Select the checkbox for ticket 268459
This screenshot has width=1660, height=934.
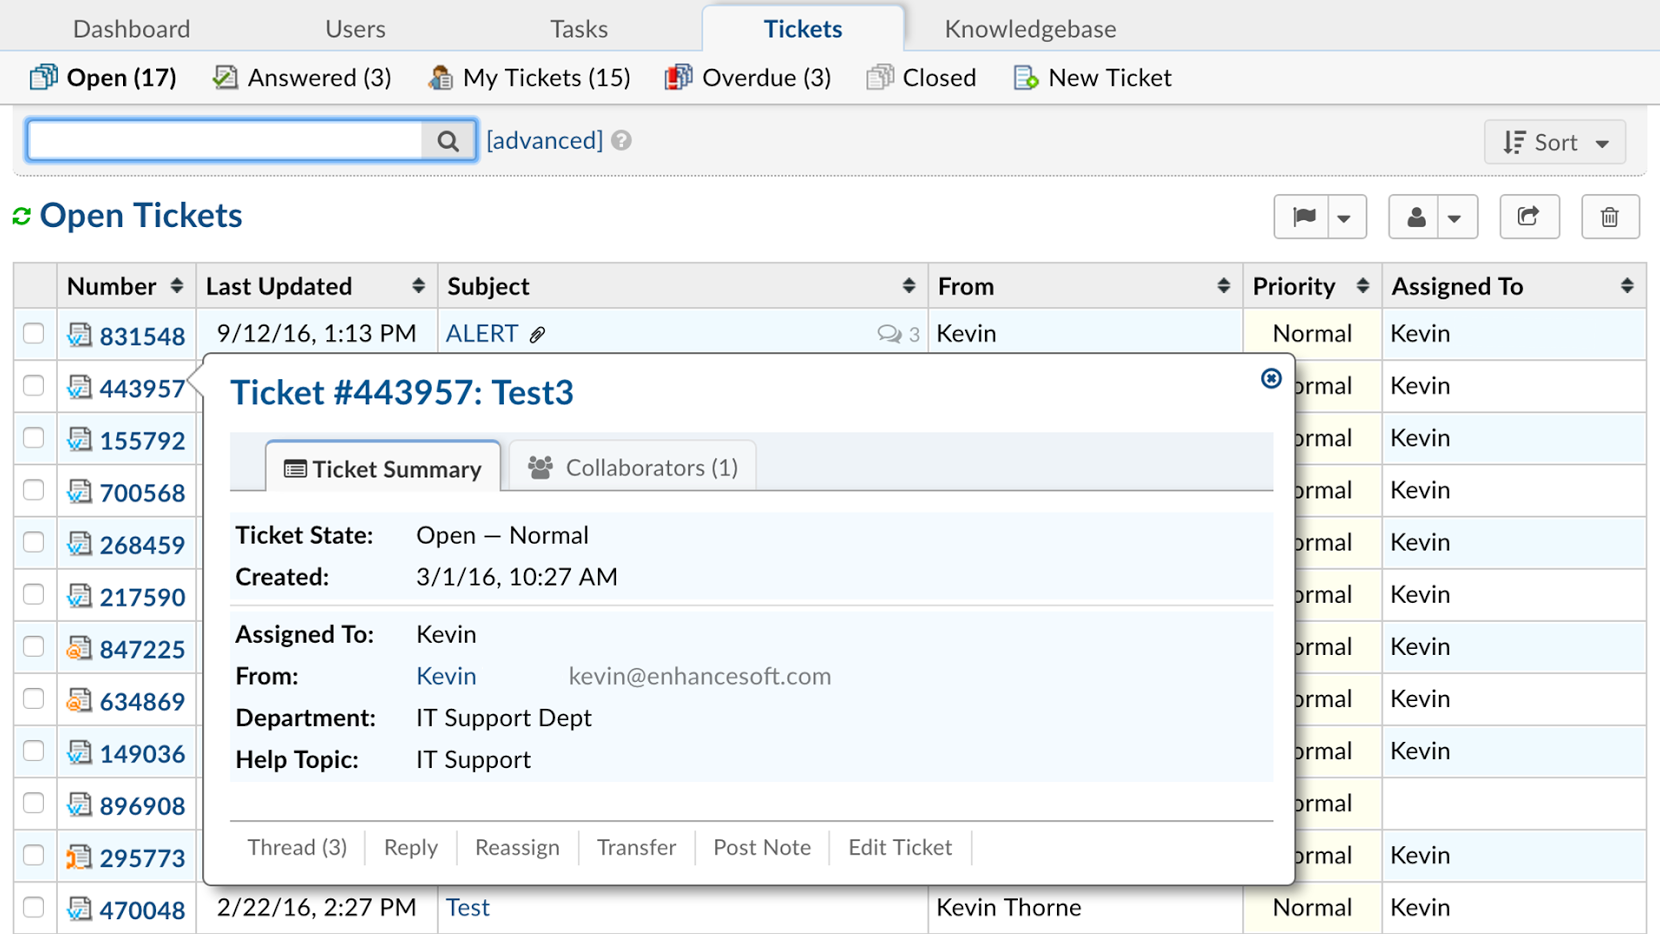coord(34,542)
